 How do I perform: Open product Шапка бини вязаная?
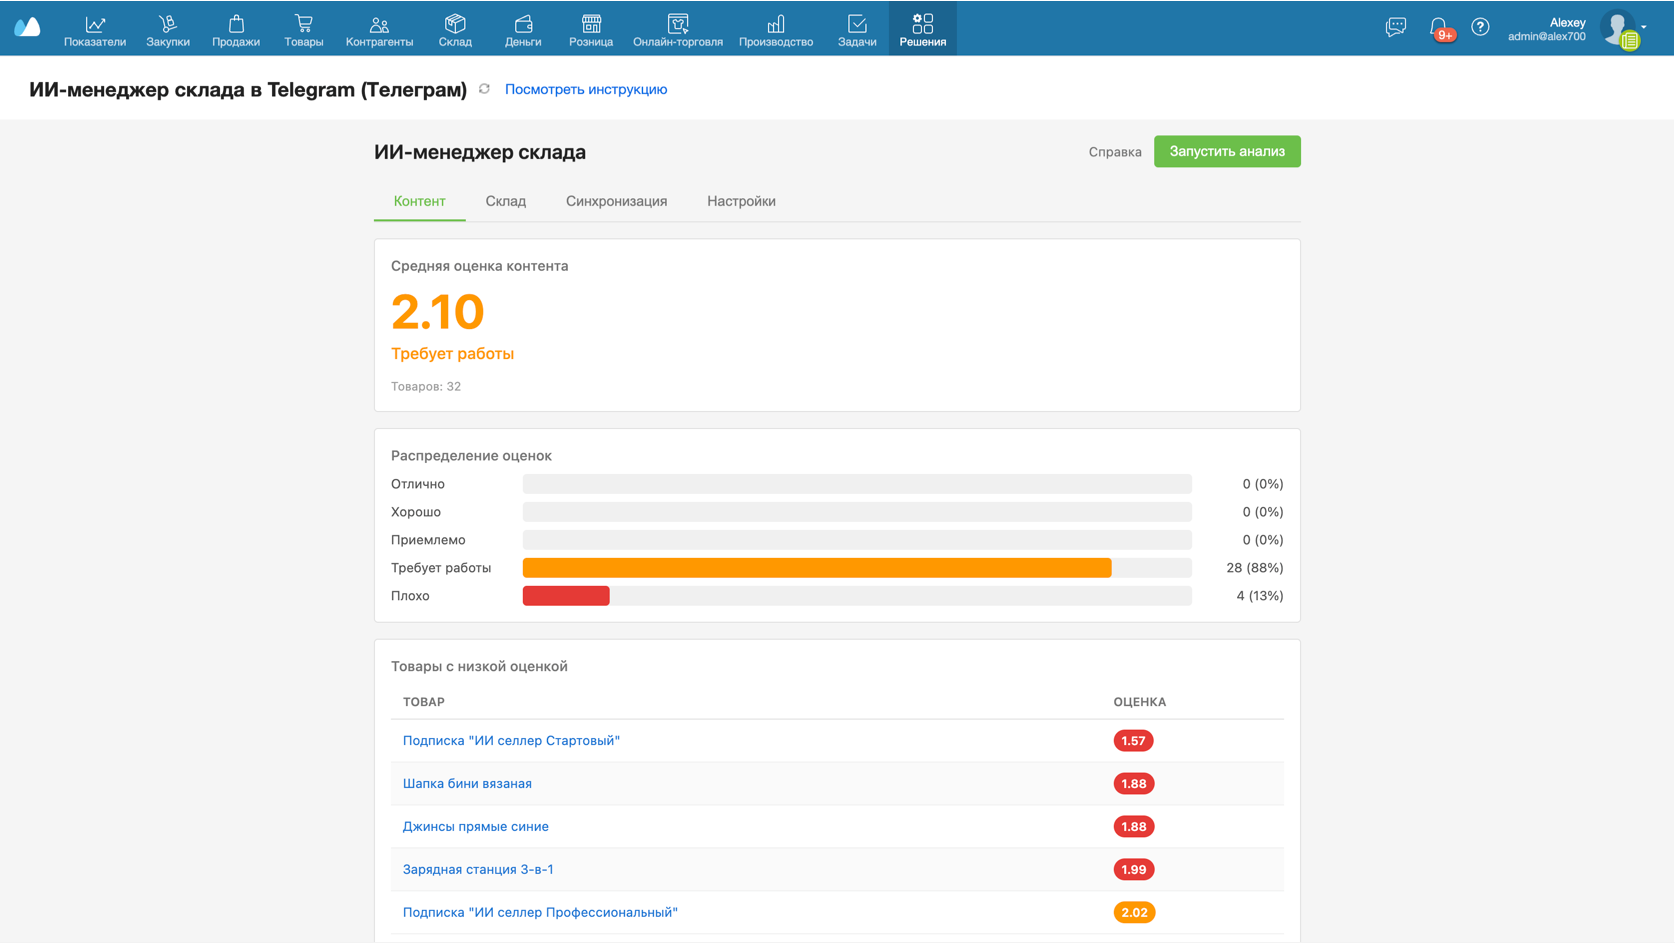(x=467, y=784)
